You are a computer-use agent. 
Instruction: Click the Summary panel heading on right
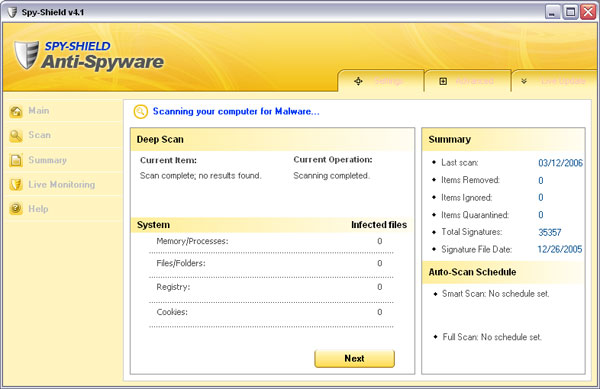pos(450,140)
